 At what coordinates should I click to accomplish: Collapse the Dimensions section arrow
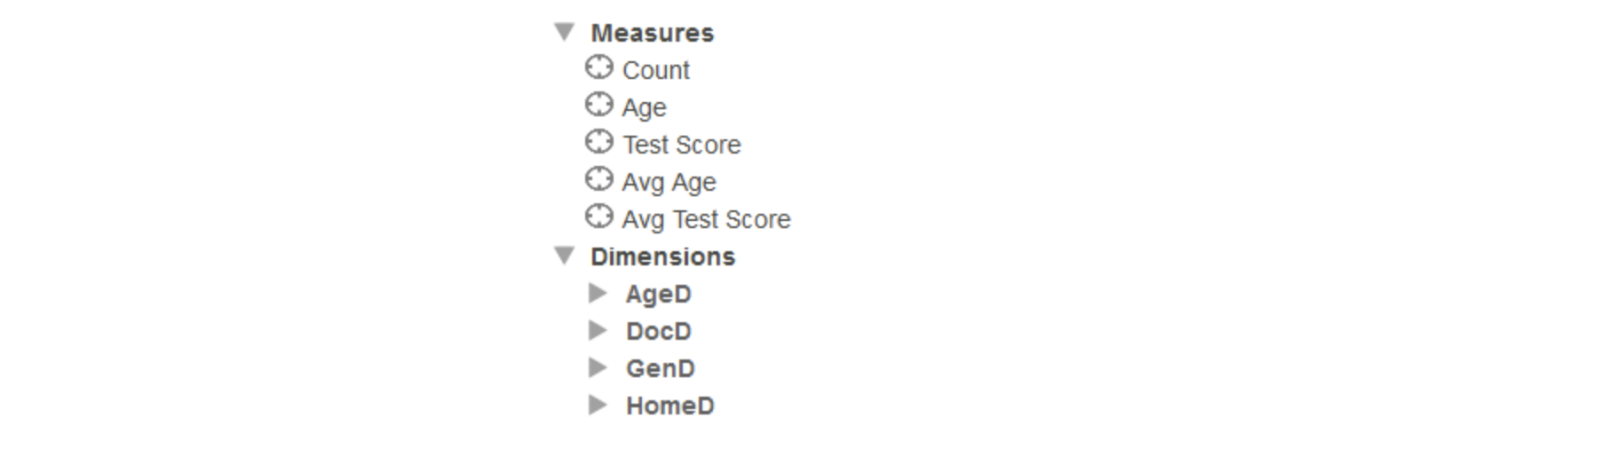point(565,256)
